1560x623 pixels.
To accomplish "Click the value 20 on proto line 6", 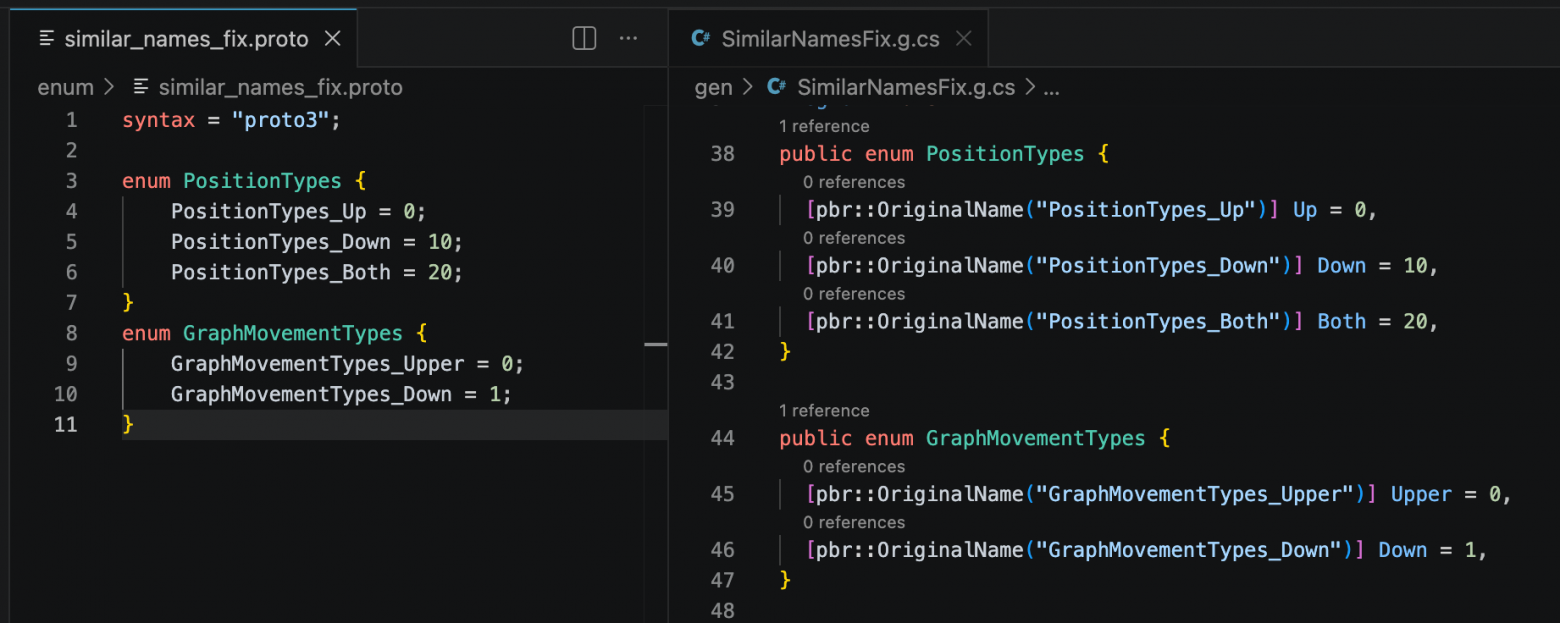I will [440, 272].
